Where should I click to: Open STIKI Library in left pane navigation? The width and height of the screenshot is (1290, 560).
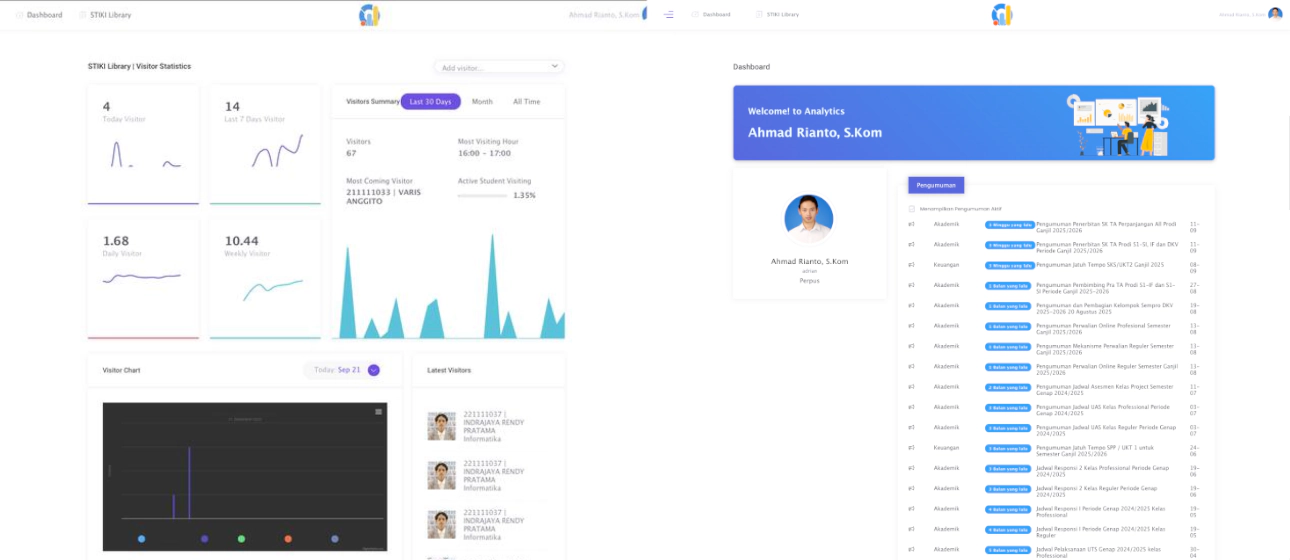[x=105, y=15]
